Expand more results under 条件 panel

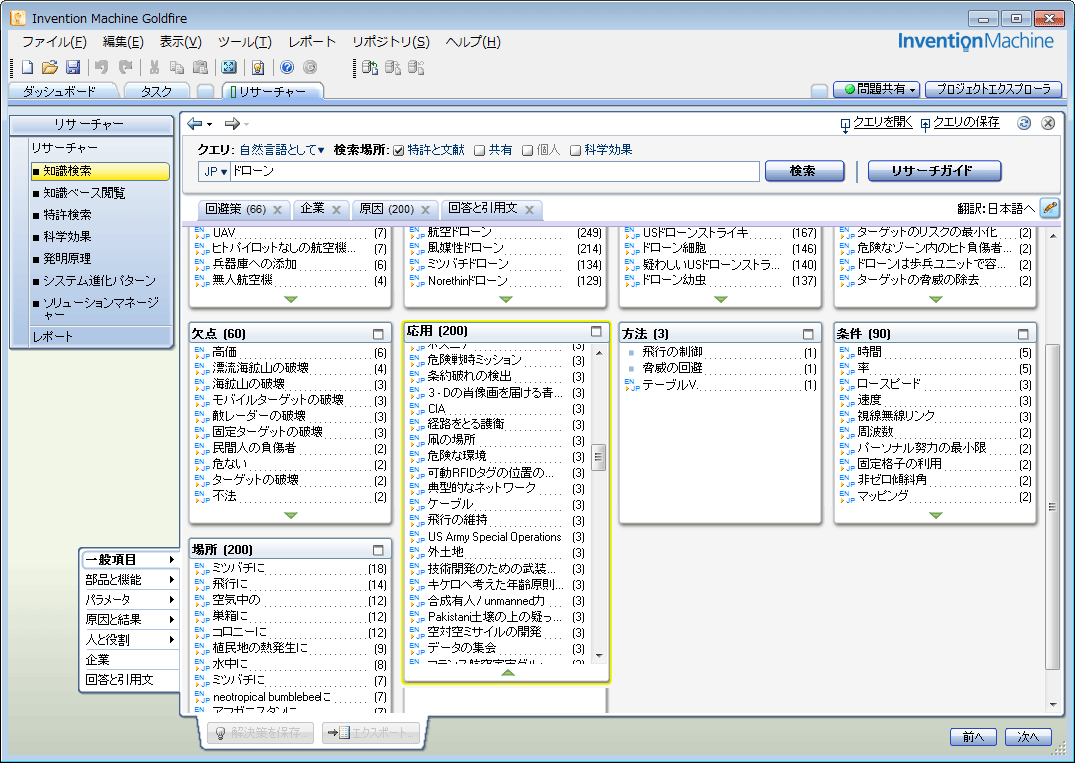936,516
